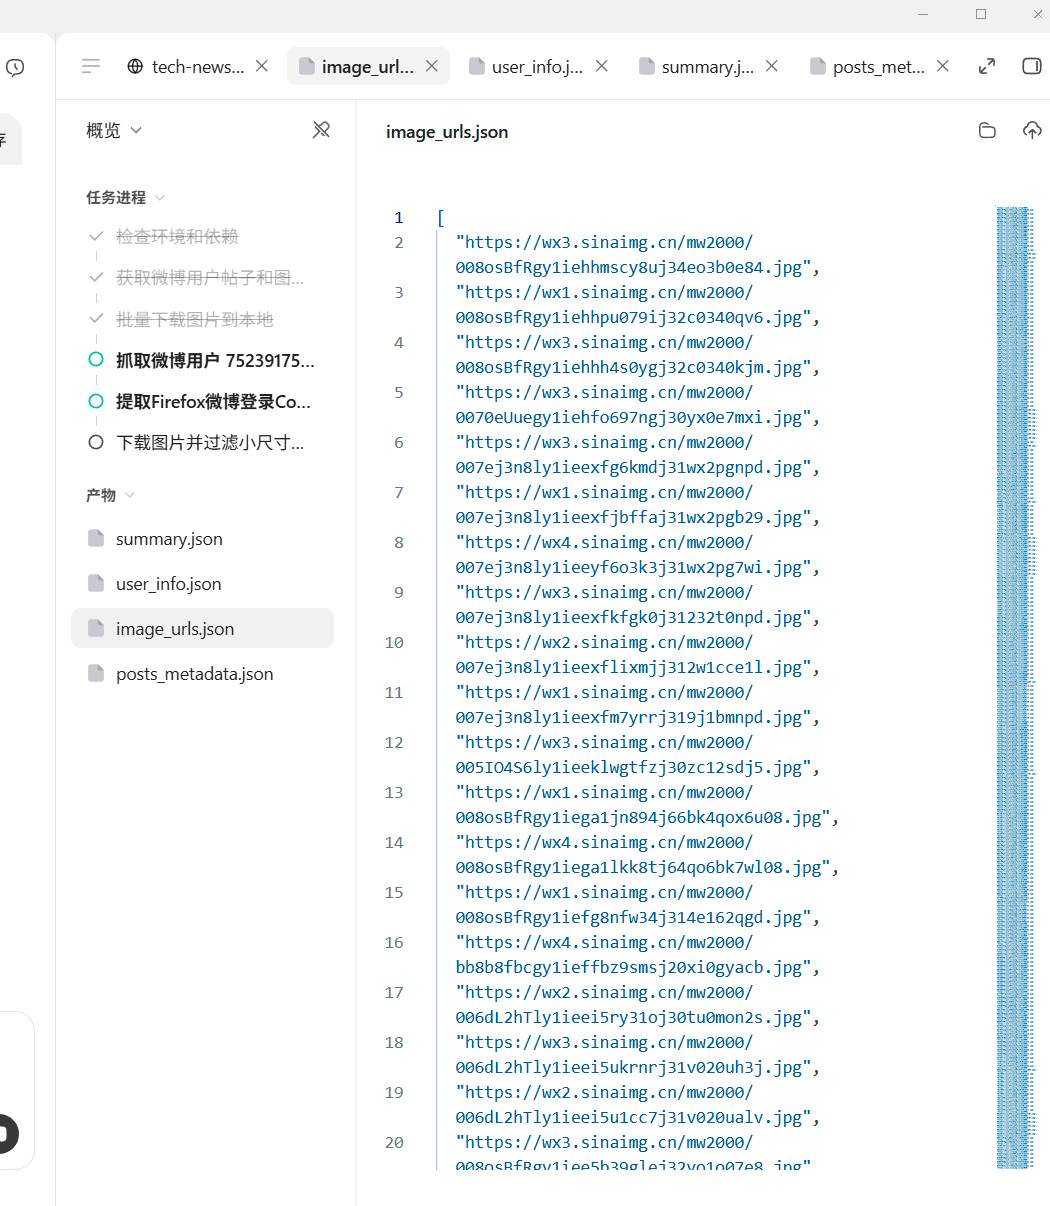Viewport: 1050px width, 1206px height.
Task: Close the image_urls.json tab
Action: click(x=432, y=66)
